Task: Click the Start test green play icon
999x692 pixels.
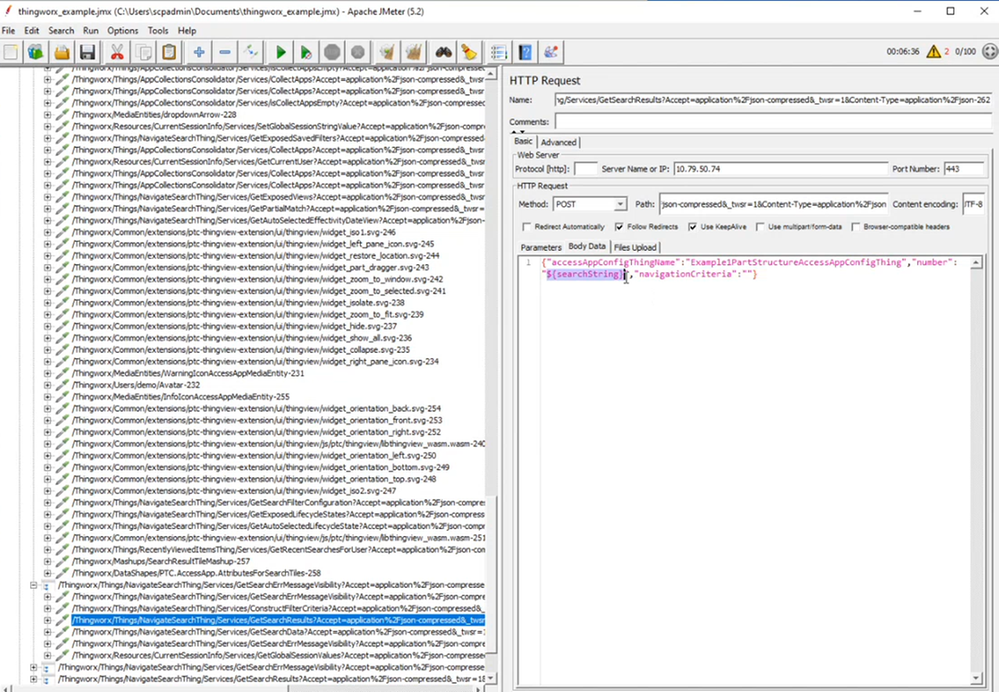Action: pyautogui.click(x=281, y=52)
